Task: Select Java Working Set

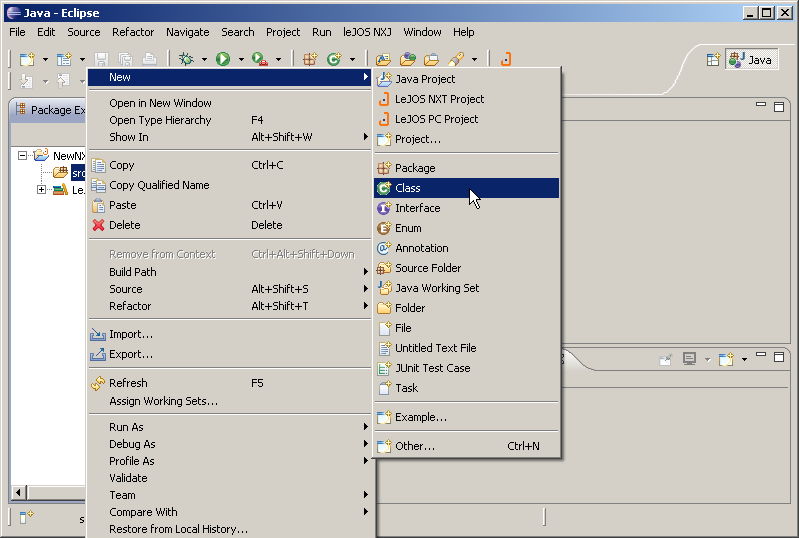Action: click(467, 288)
